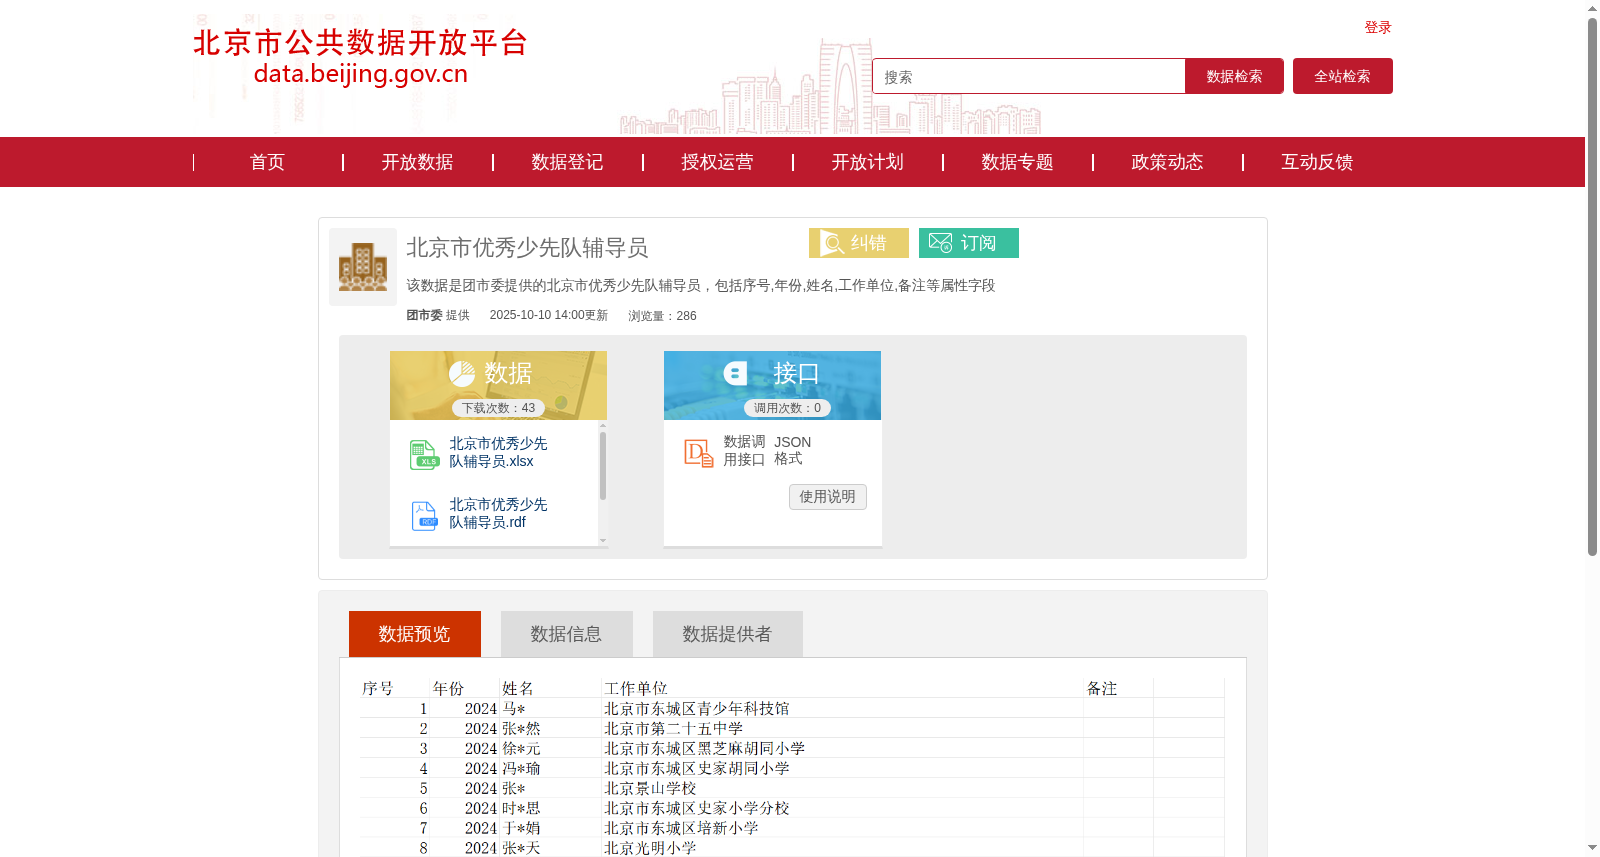Click the 姓名 column header

point(518,688)
